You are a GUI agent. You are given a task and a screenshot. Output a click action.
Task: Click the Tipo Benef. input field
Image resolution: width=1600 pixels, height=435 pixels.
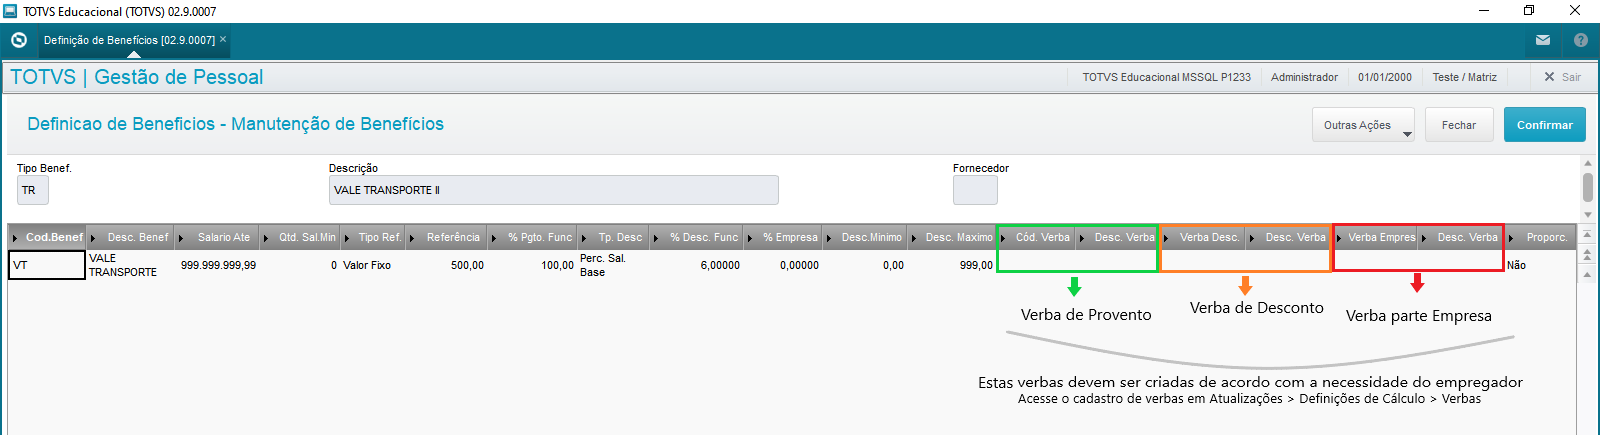32,190
